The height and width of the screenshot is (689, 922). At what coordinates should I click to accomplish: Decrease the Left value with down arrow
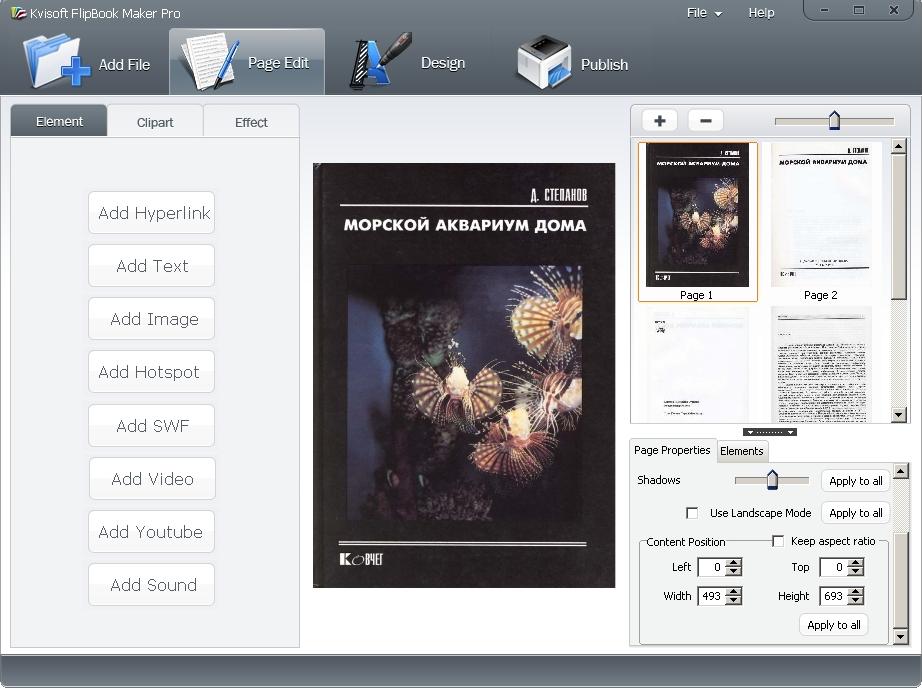coord(733,572)
